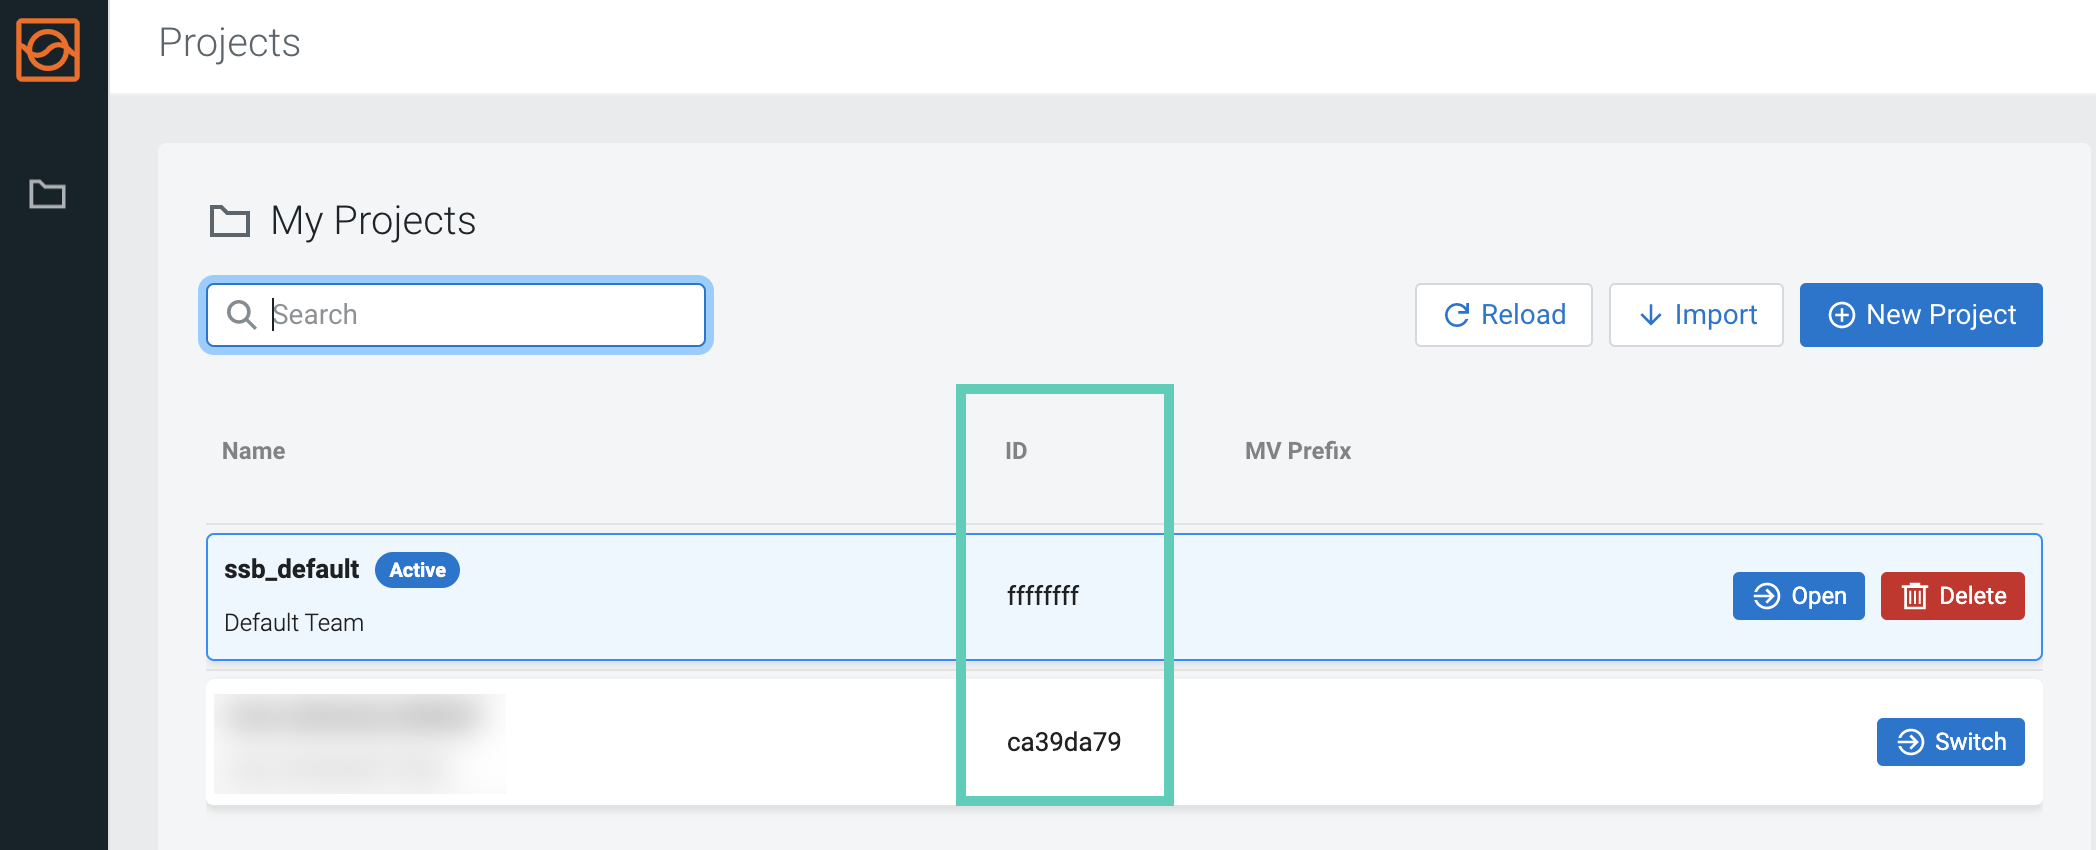Select the ssb_default project row

click(x=700, y=596)
